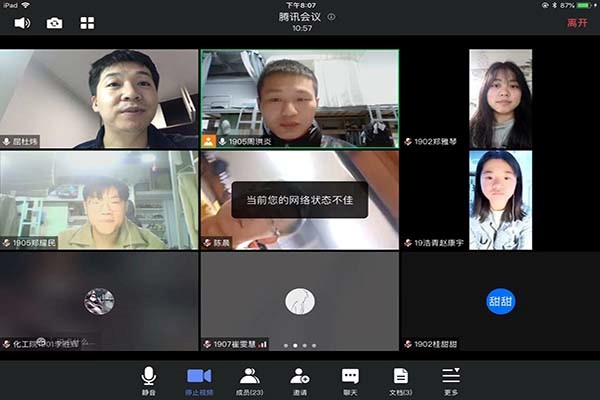Open the 聊天 chat icon

(x=350, y=379)
